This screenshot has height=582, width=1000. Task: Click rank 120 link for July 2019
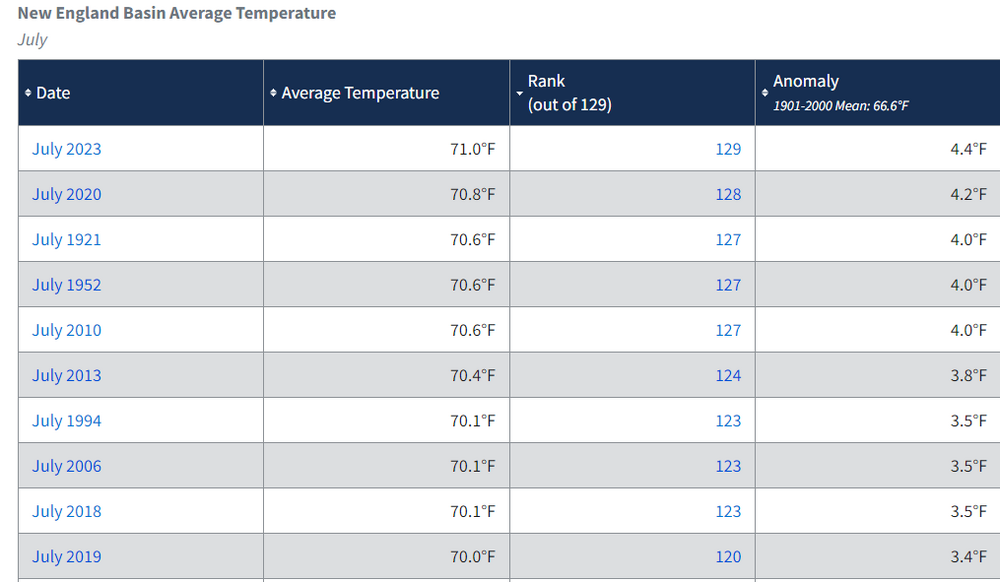tap(728, 556)
